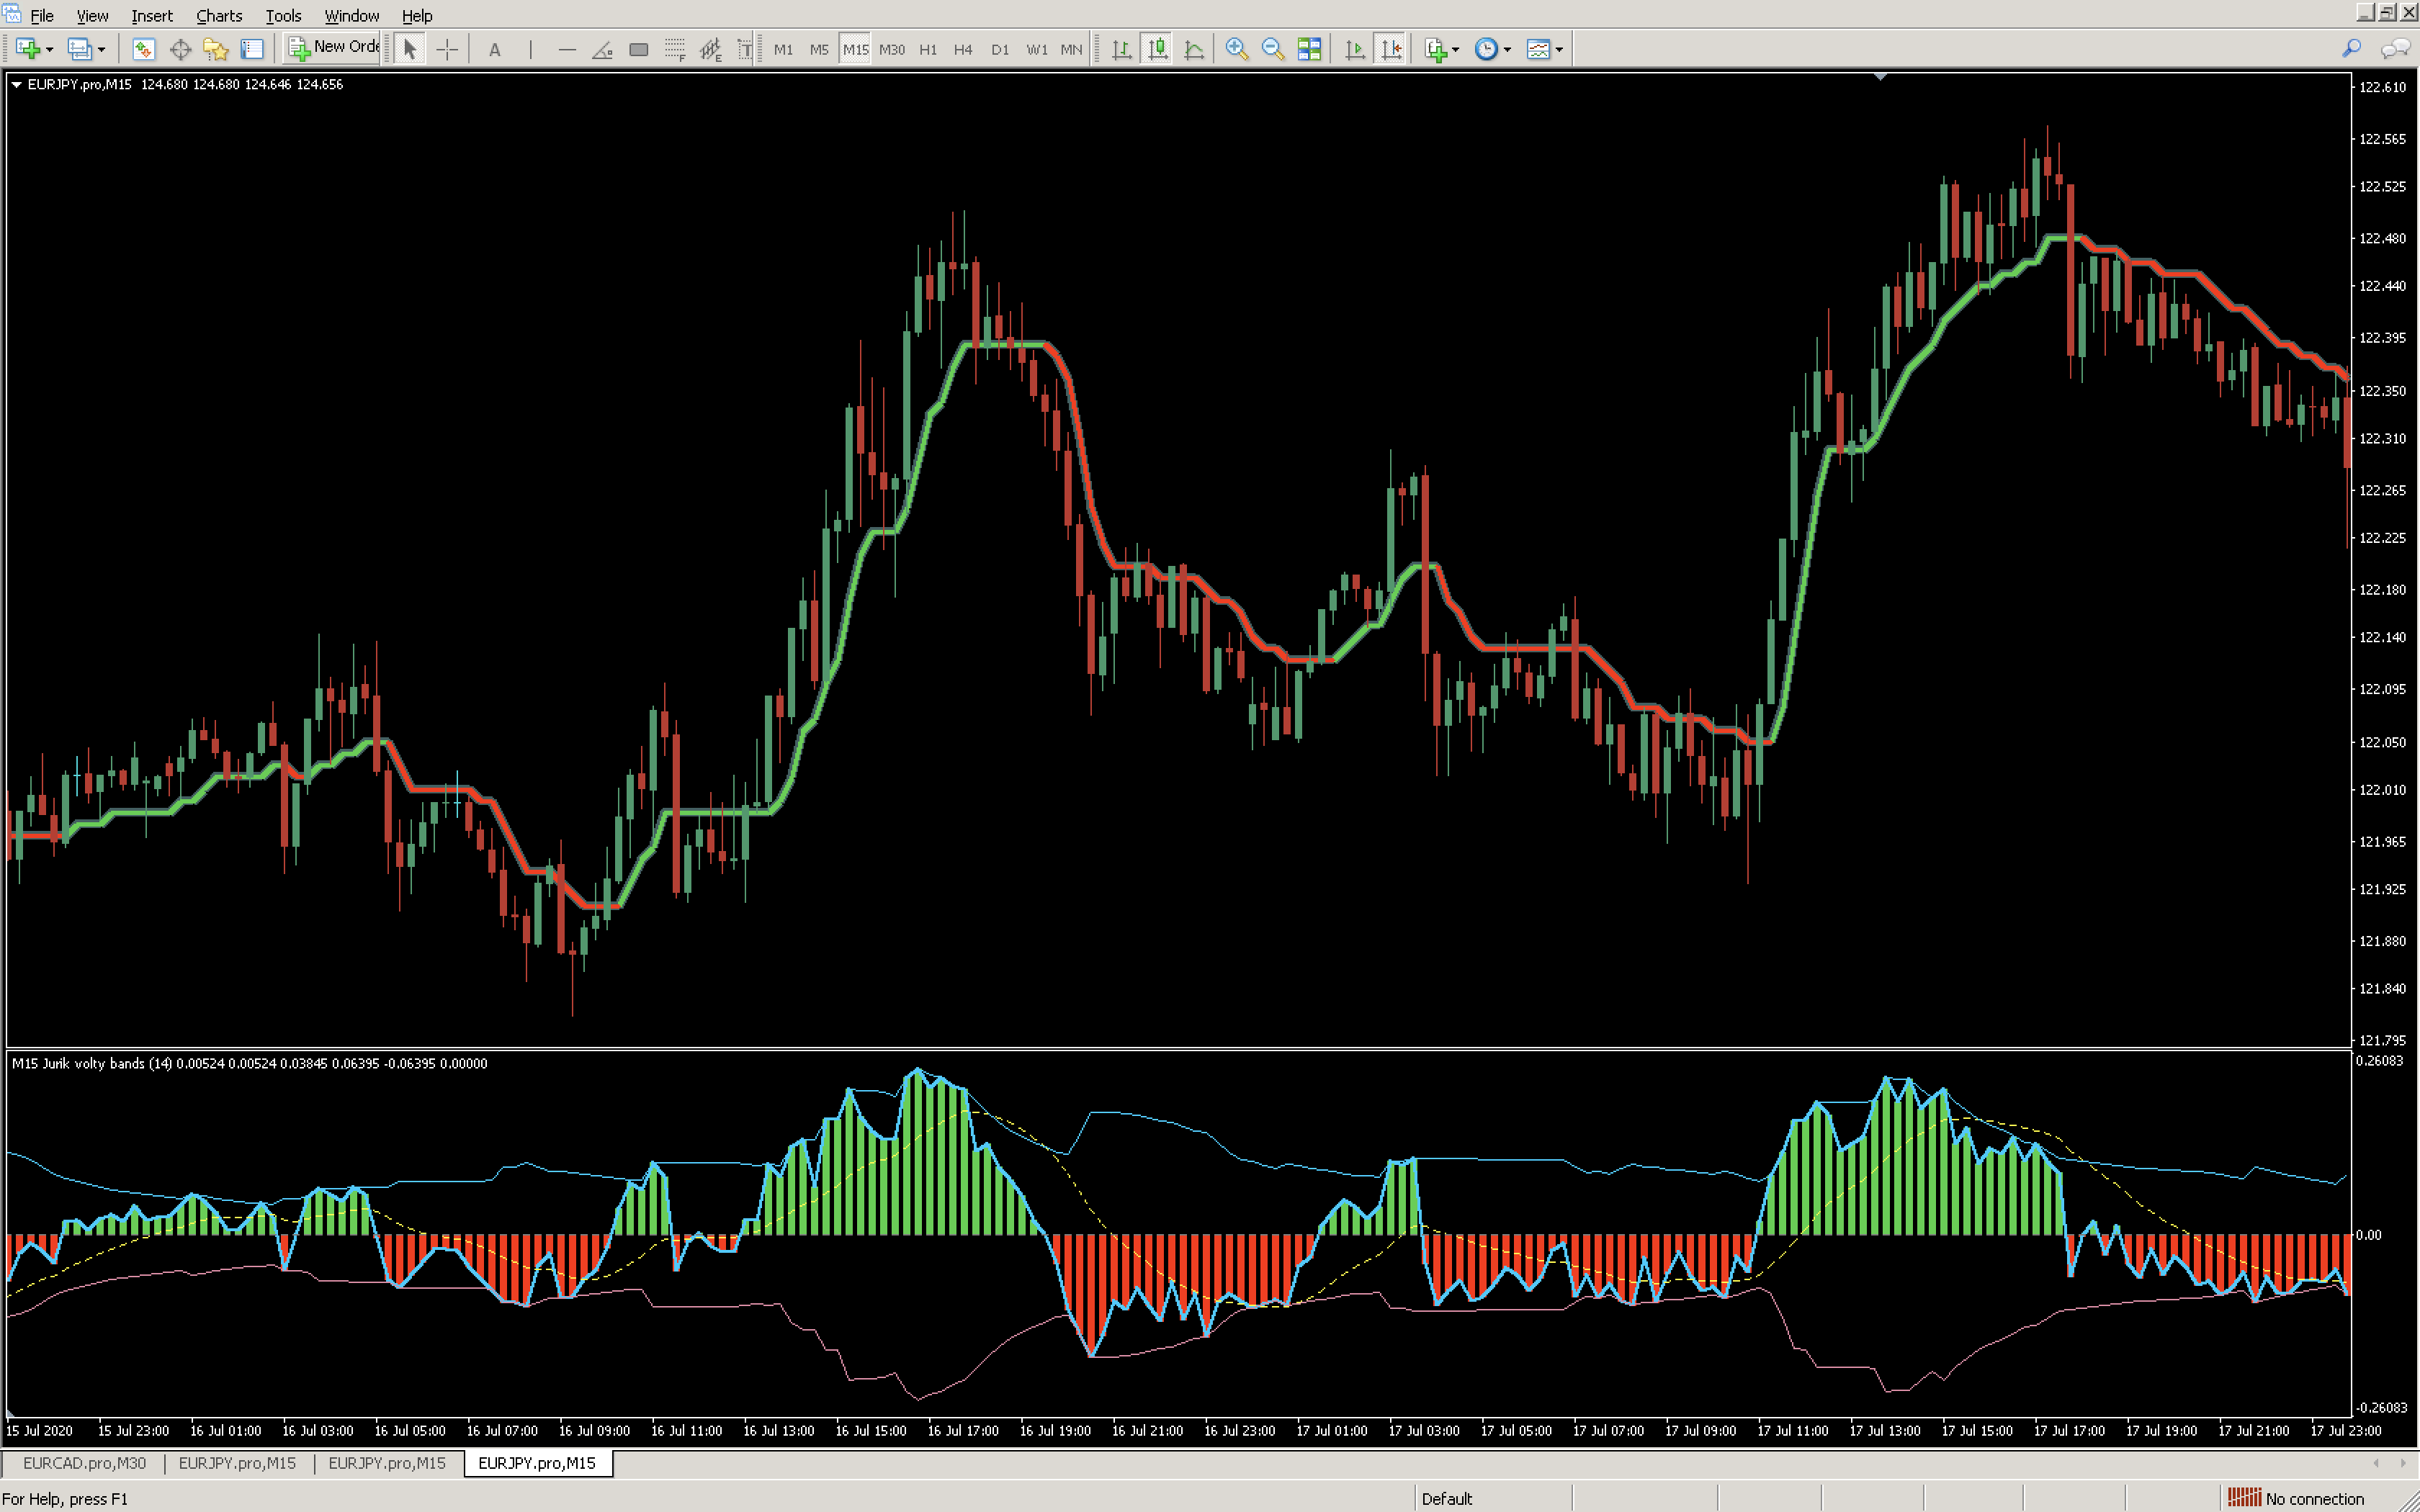Screen dimensions: 2420x1512
Task: Switch timeframe to H4
Action: [x=962, y=49]
